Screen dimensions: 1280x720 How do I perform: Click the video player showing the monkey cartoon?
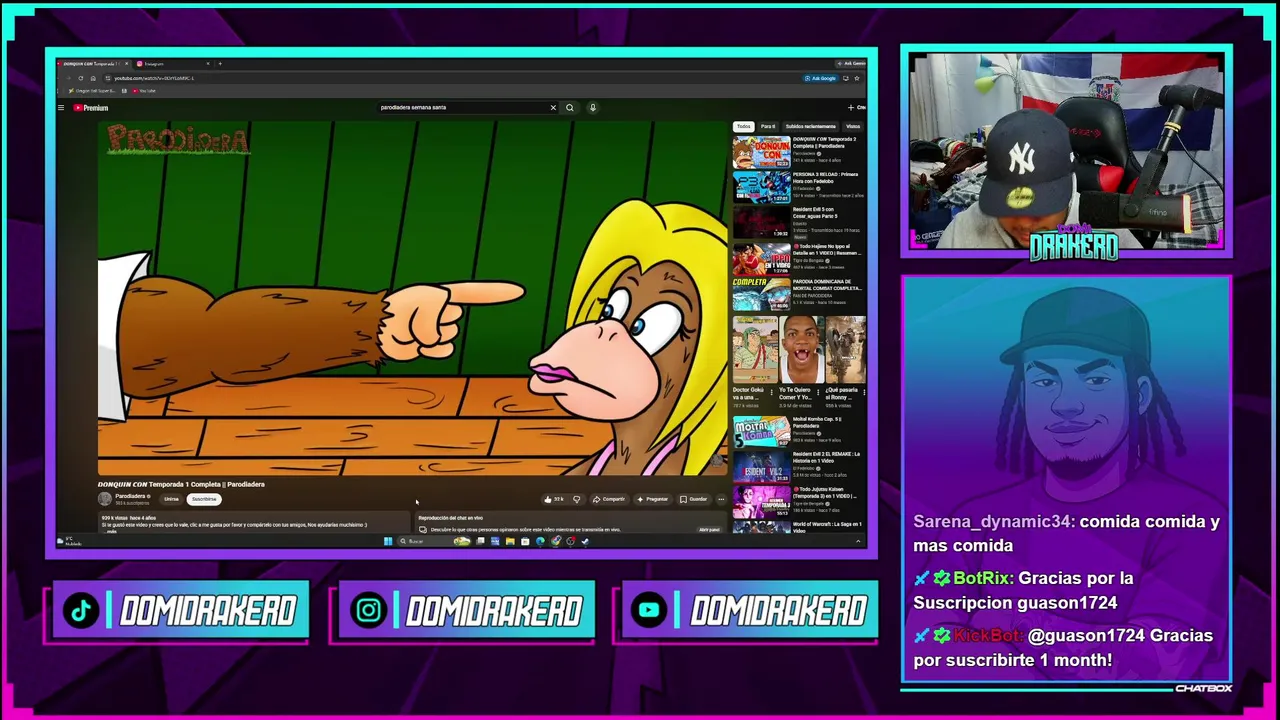click(x=412, y=298)
